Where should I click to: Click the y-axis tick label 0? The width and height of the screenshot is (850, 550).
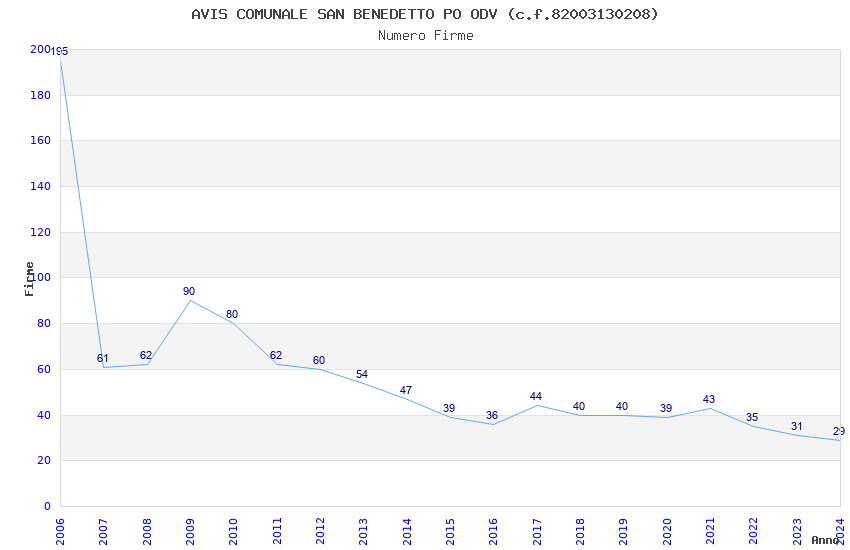click(47, 506)
